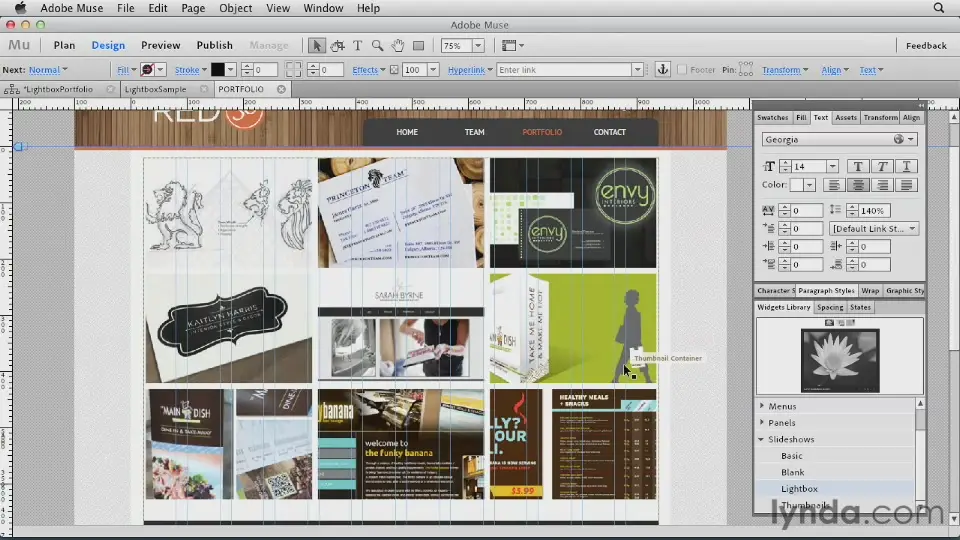Screen dimensions: 960x540
Task: Justify text in Text panel
Action: (x=907, y=184)
